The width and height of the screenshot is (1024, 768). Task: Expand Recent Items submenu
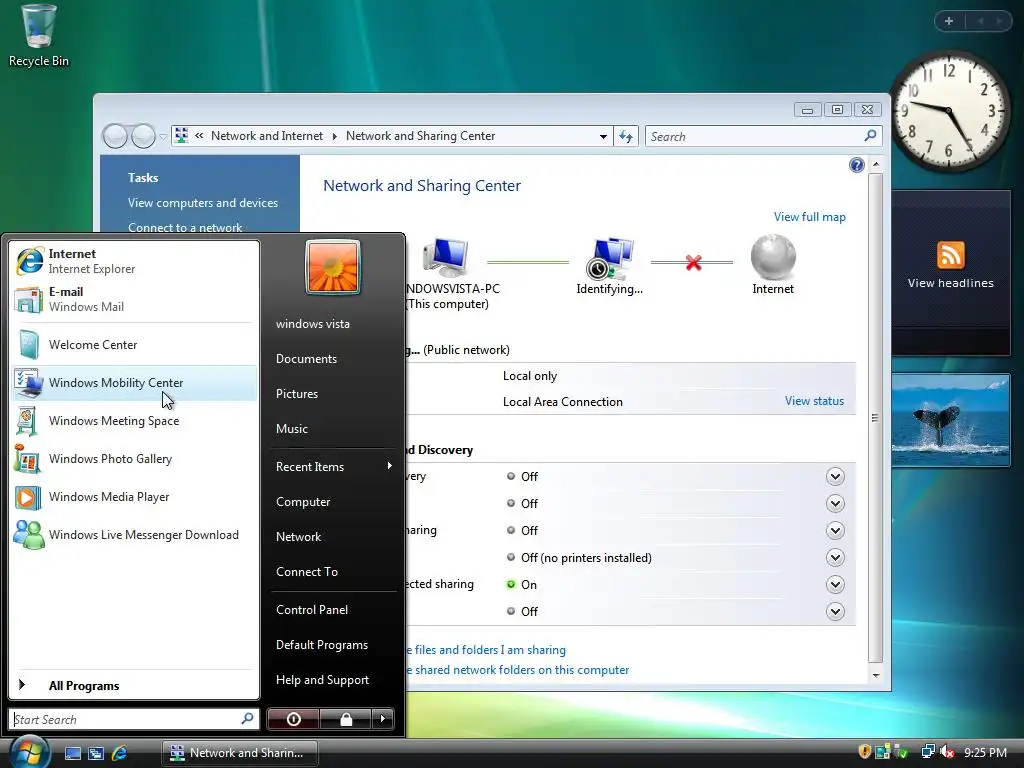click(334, 466)
